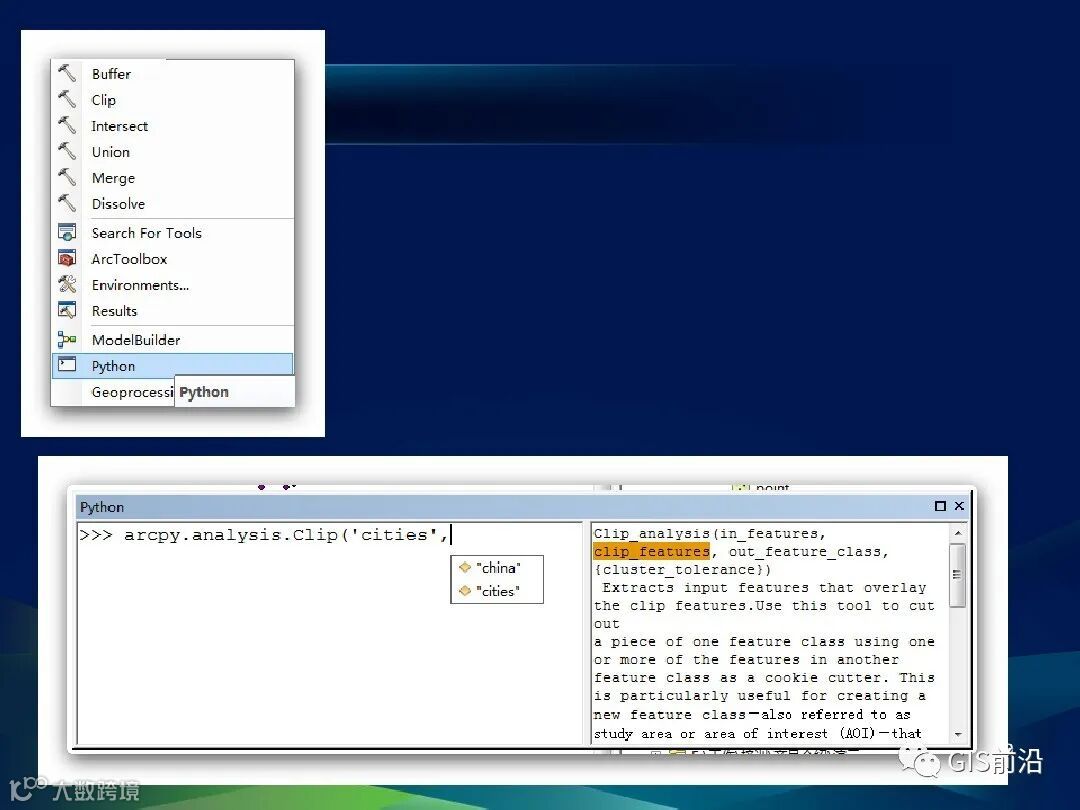Click the Search For Tools window icon
The image size is (1080, 810).
click(x=67, y=232)
